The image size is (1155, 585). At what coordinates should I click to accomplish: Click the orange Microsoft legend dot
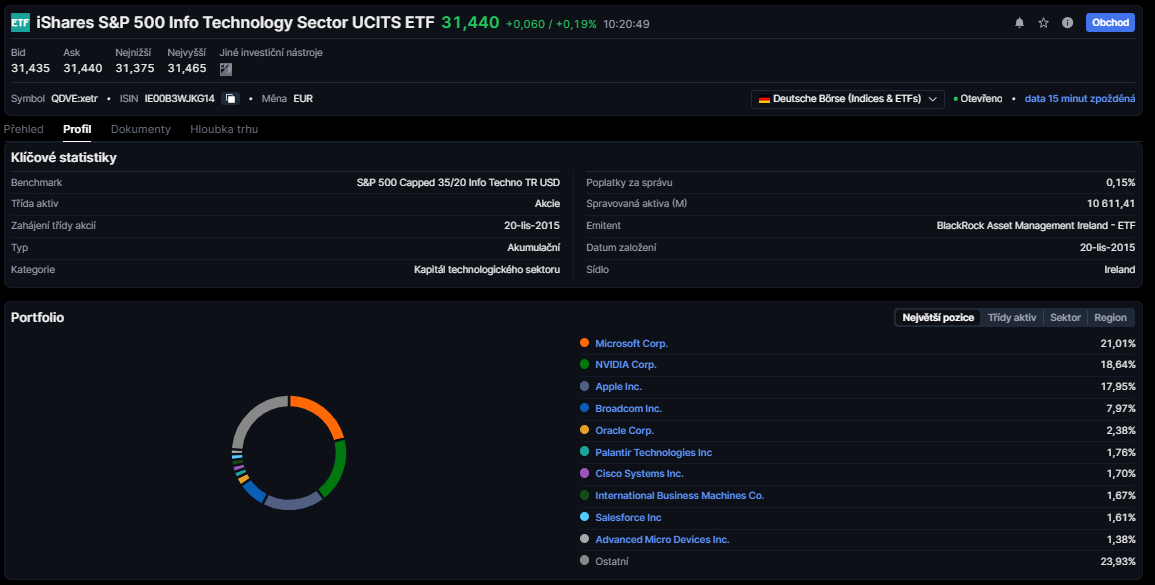pyautogui.click(x=584, y=343)
